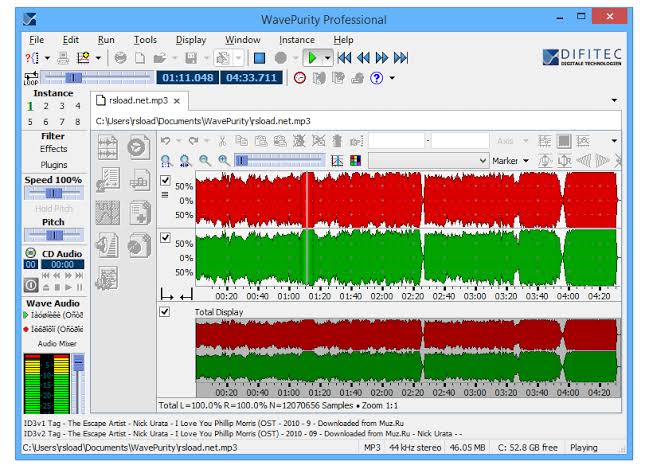This screenshot has width=649, height=473.
Task: Uncheck the red left channel checkbox
Action: click(165, 180)
